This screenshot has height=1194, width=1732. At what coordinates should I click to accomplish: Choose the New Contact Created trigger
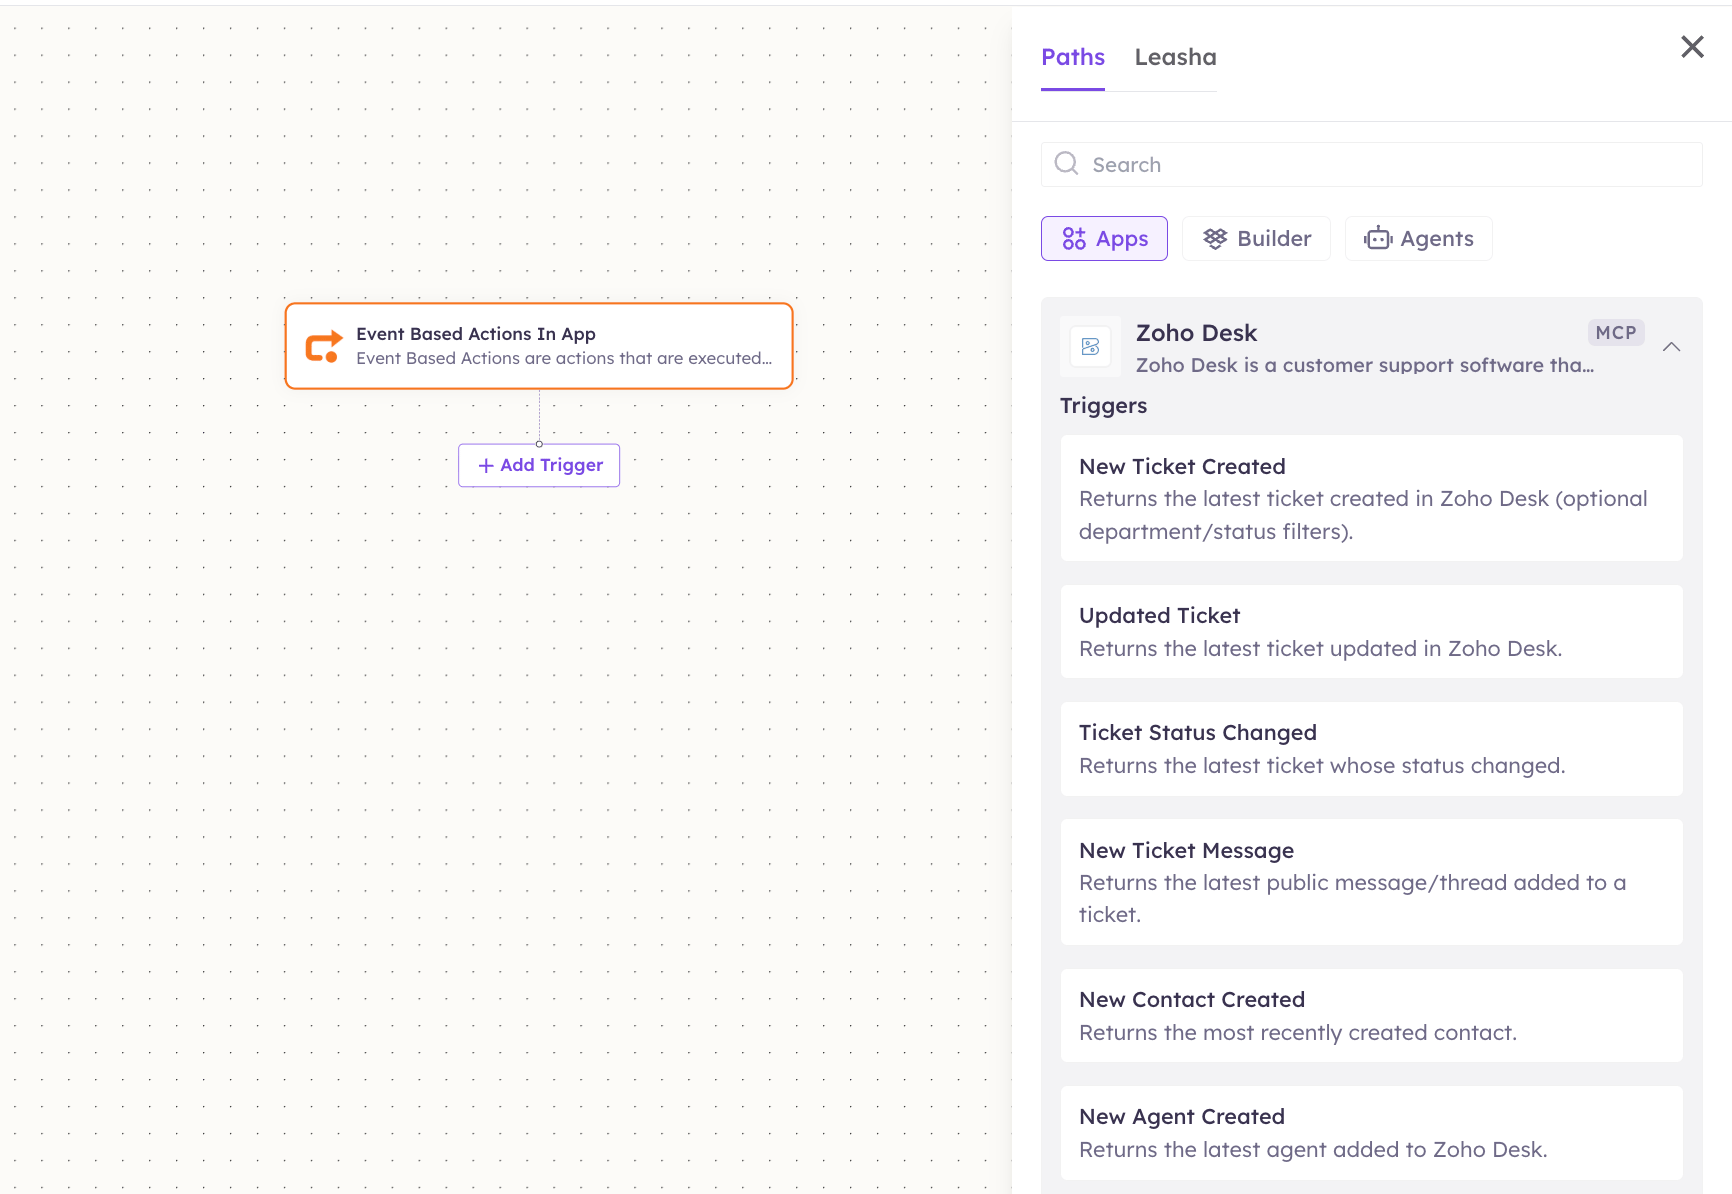pyautogui.click(x=1371, y=1016)
